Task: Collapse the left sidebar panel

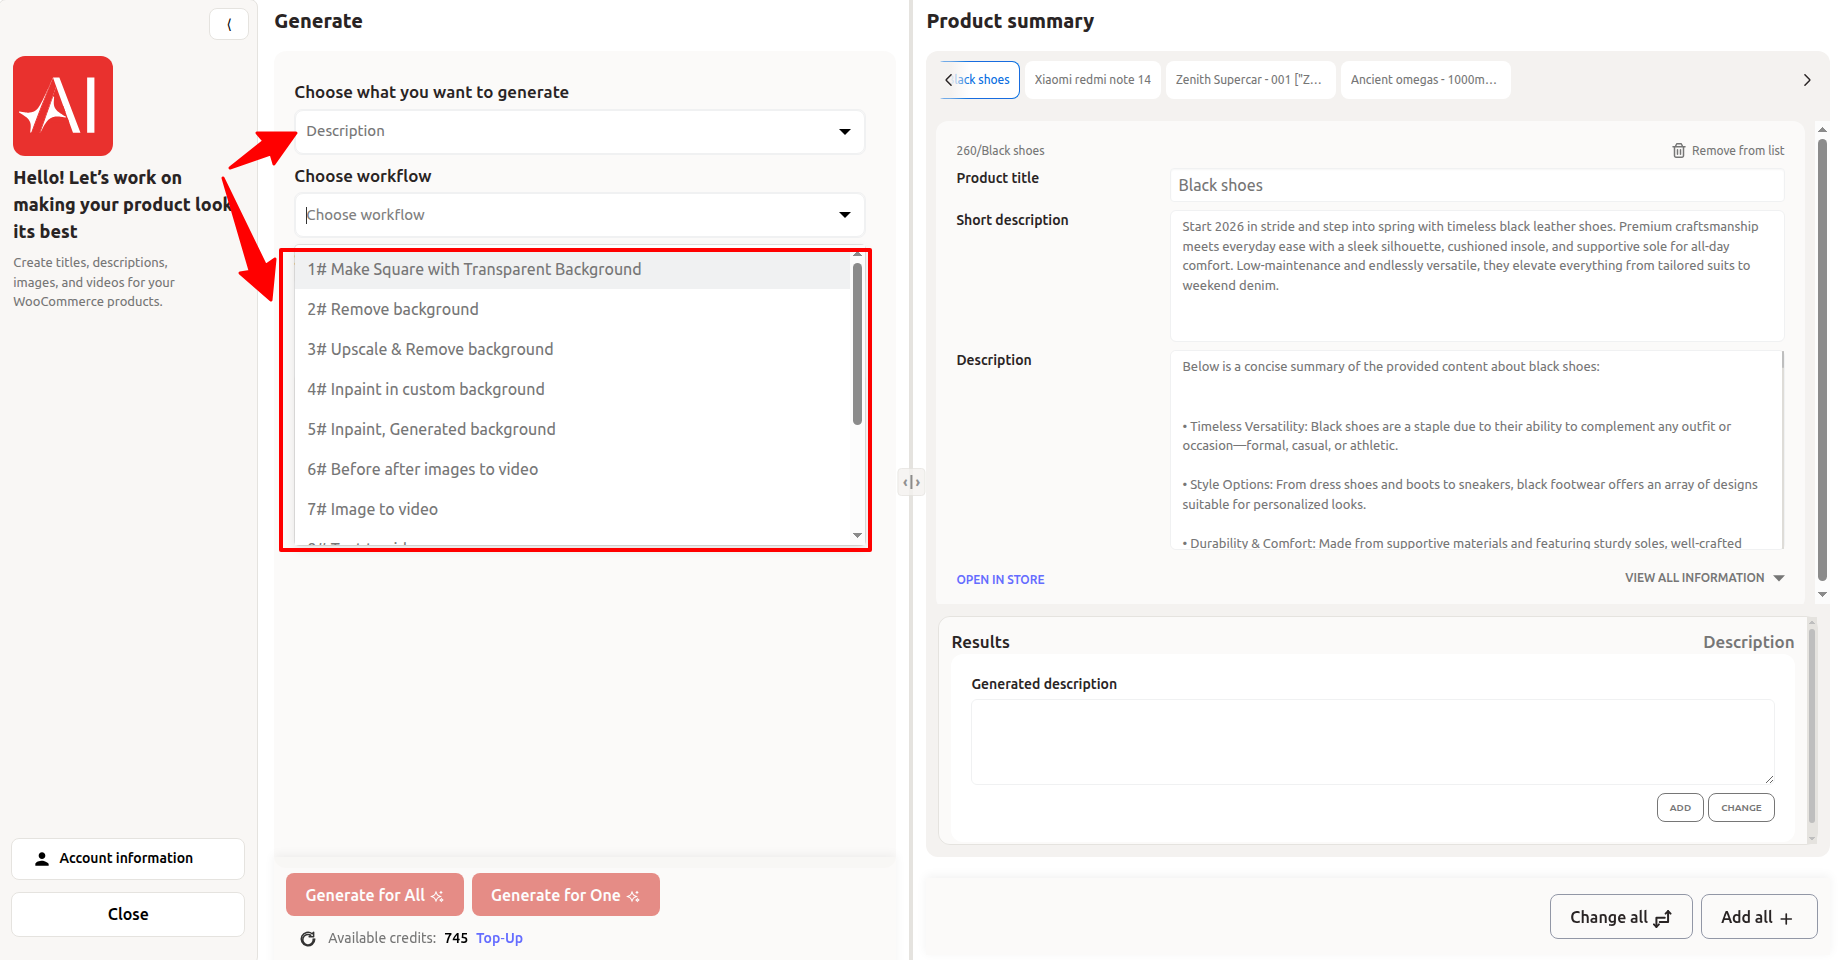Action: 229,24
